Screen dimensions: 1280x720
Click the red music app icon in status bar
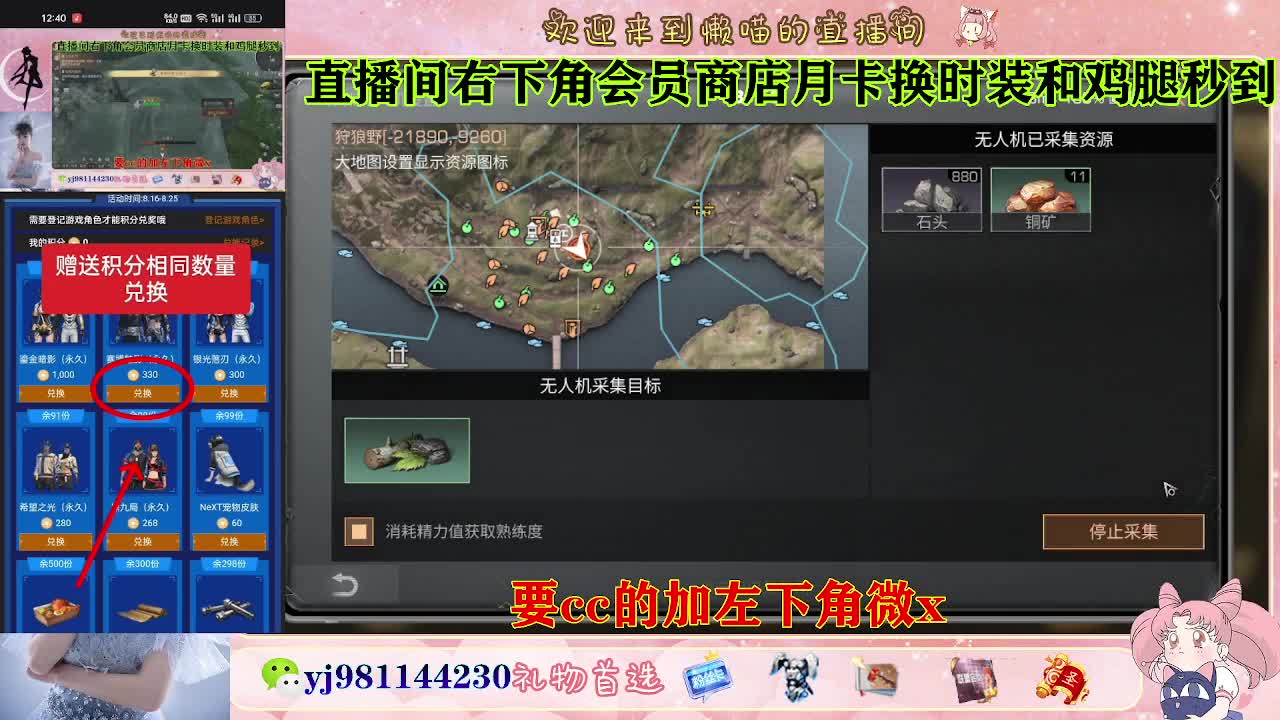tap(77, 18)
